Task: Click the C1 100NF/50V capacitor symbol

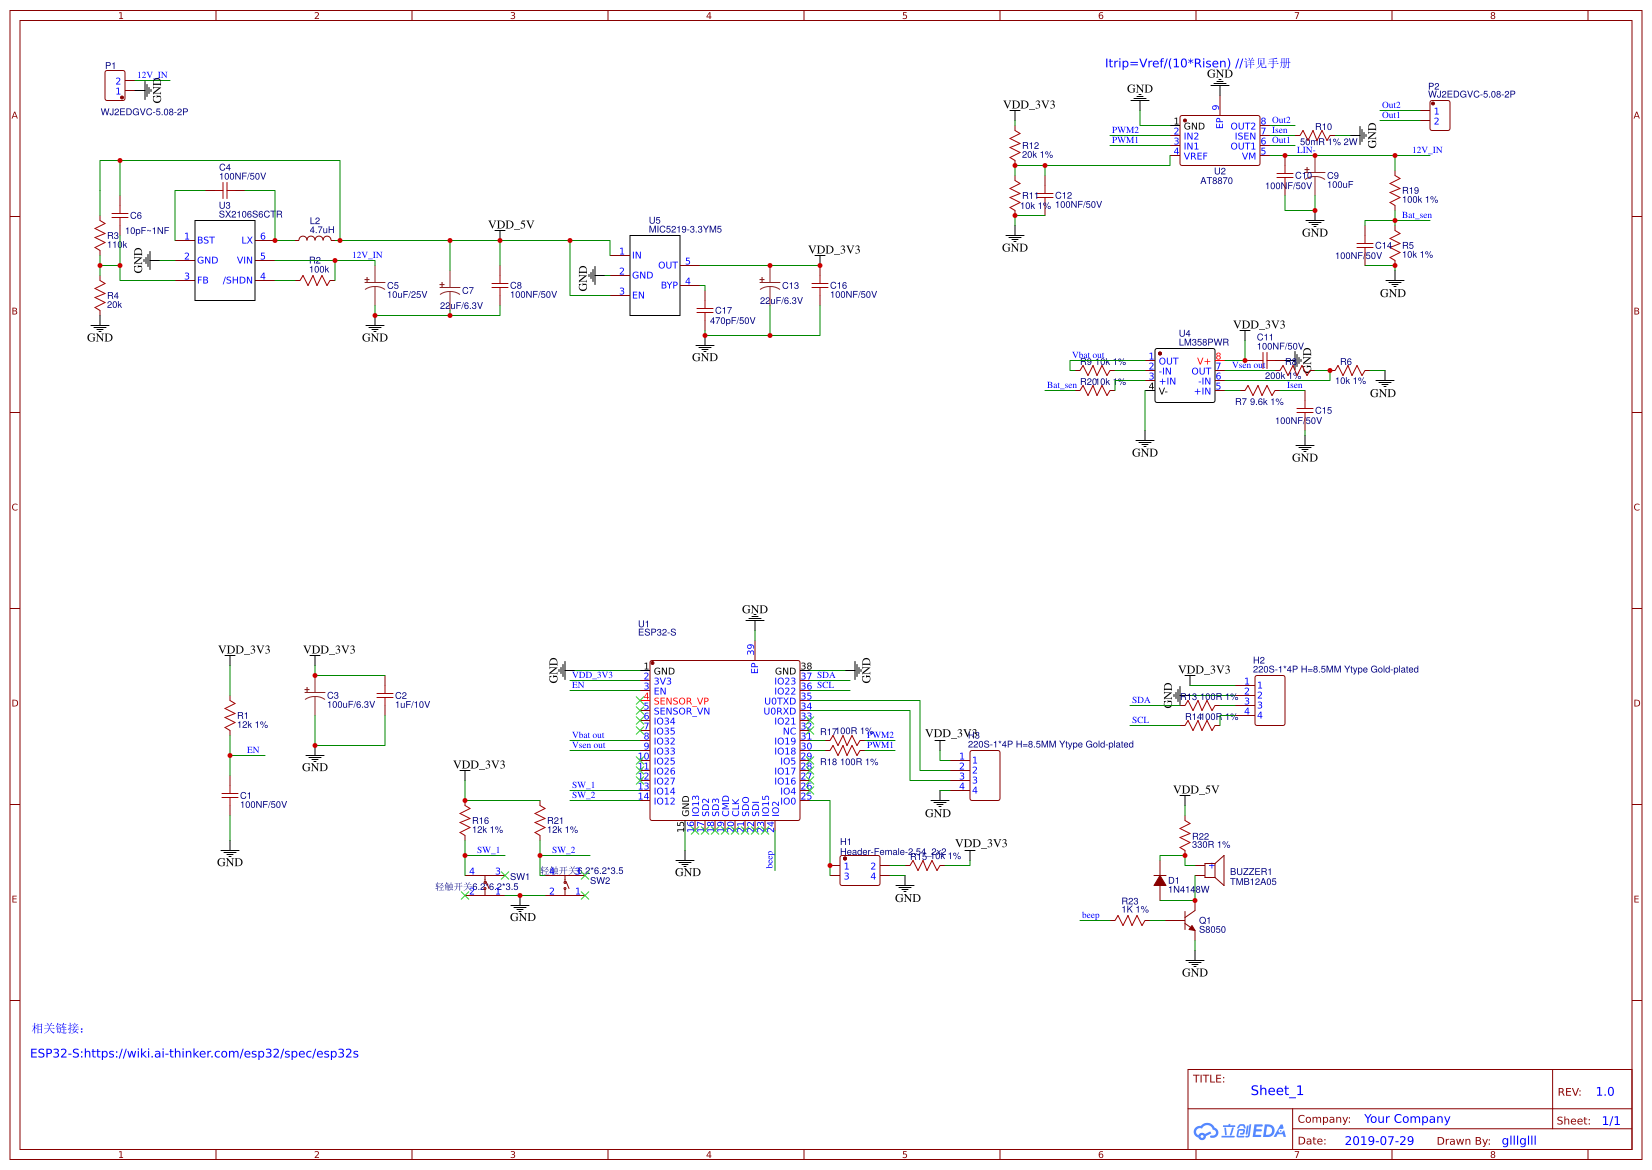Action: click(230, 795)
